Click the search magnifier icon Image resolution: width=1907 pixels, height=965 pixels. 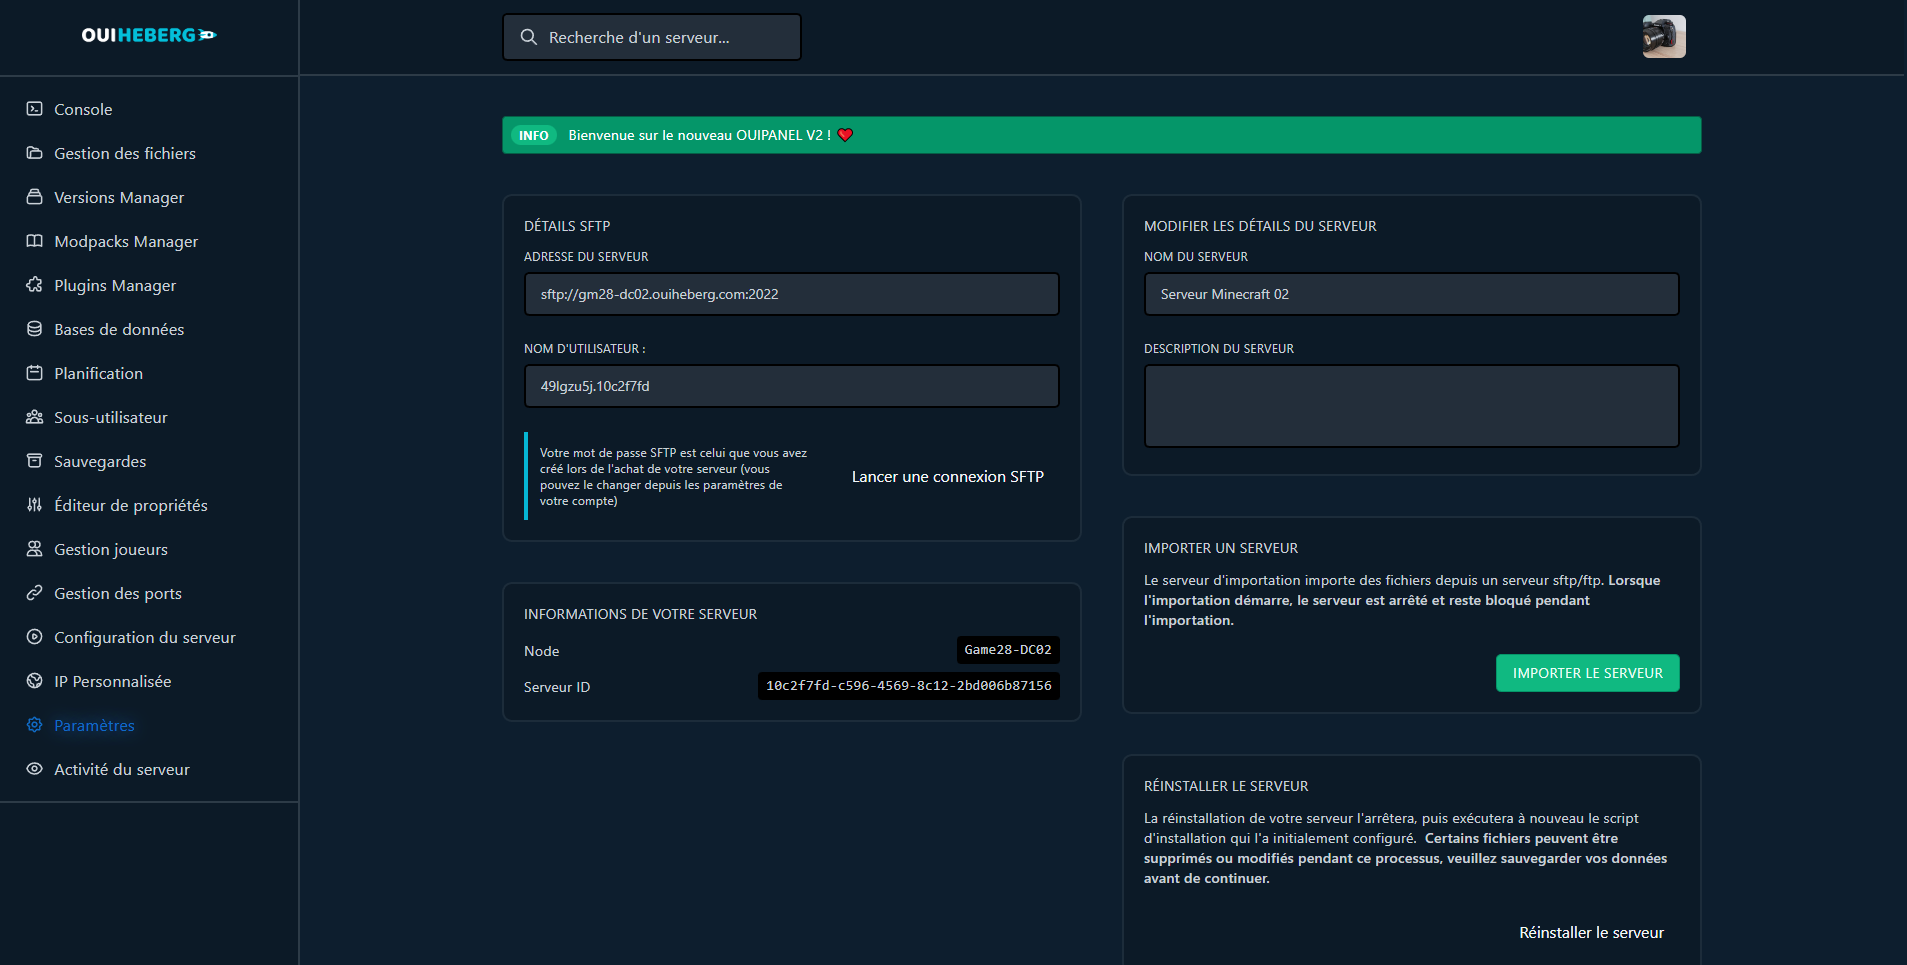point(529,37)
